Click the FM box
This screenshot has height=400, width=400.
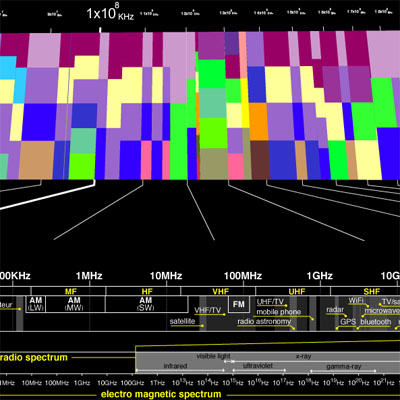(239, 304)
